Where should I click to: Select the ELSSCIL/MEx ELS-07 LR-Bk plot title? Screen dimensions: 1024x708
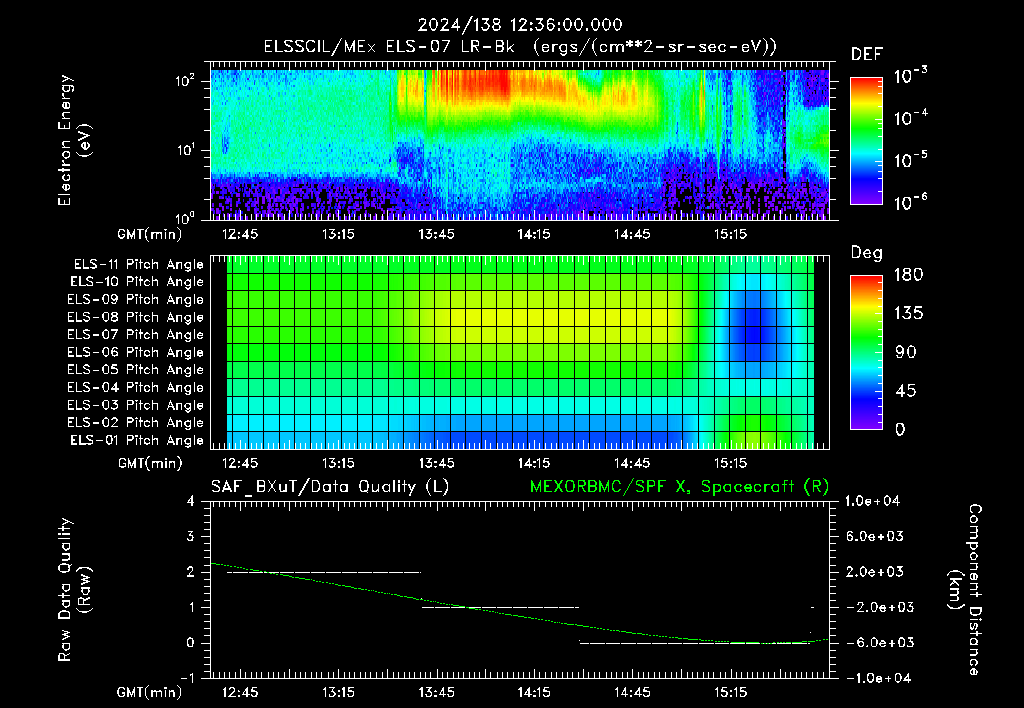[520, 47]
